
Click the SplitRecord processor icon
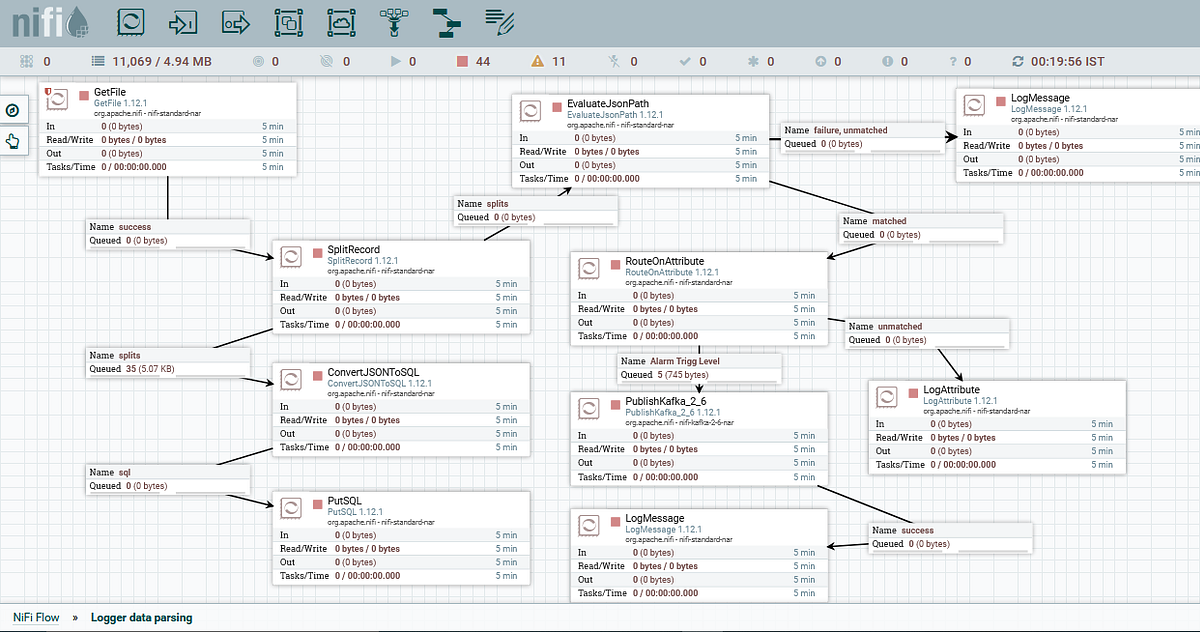tap(292, 255)
